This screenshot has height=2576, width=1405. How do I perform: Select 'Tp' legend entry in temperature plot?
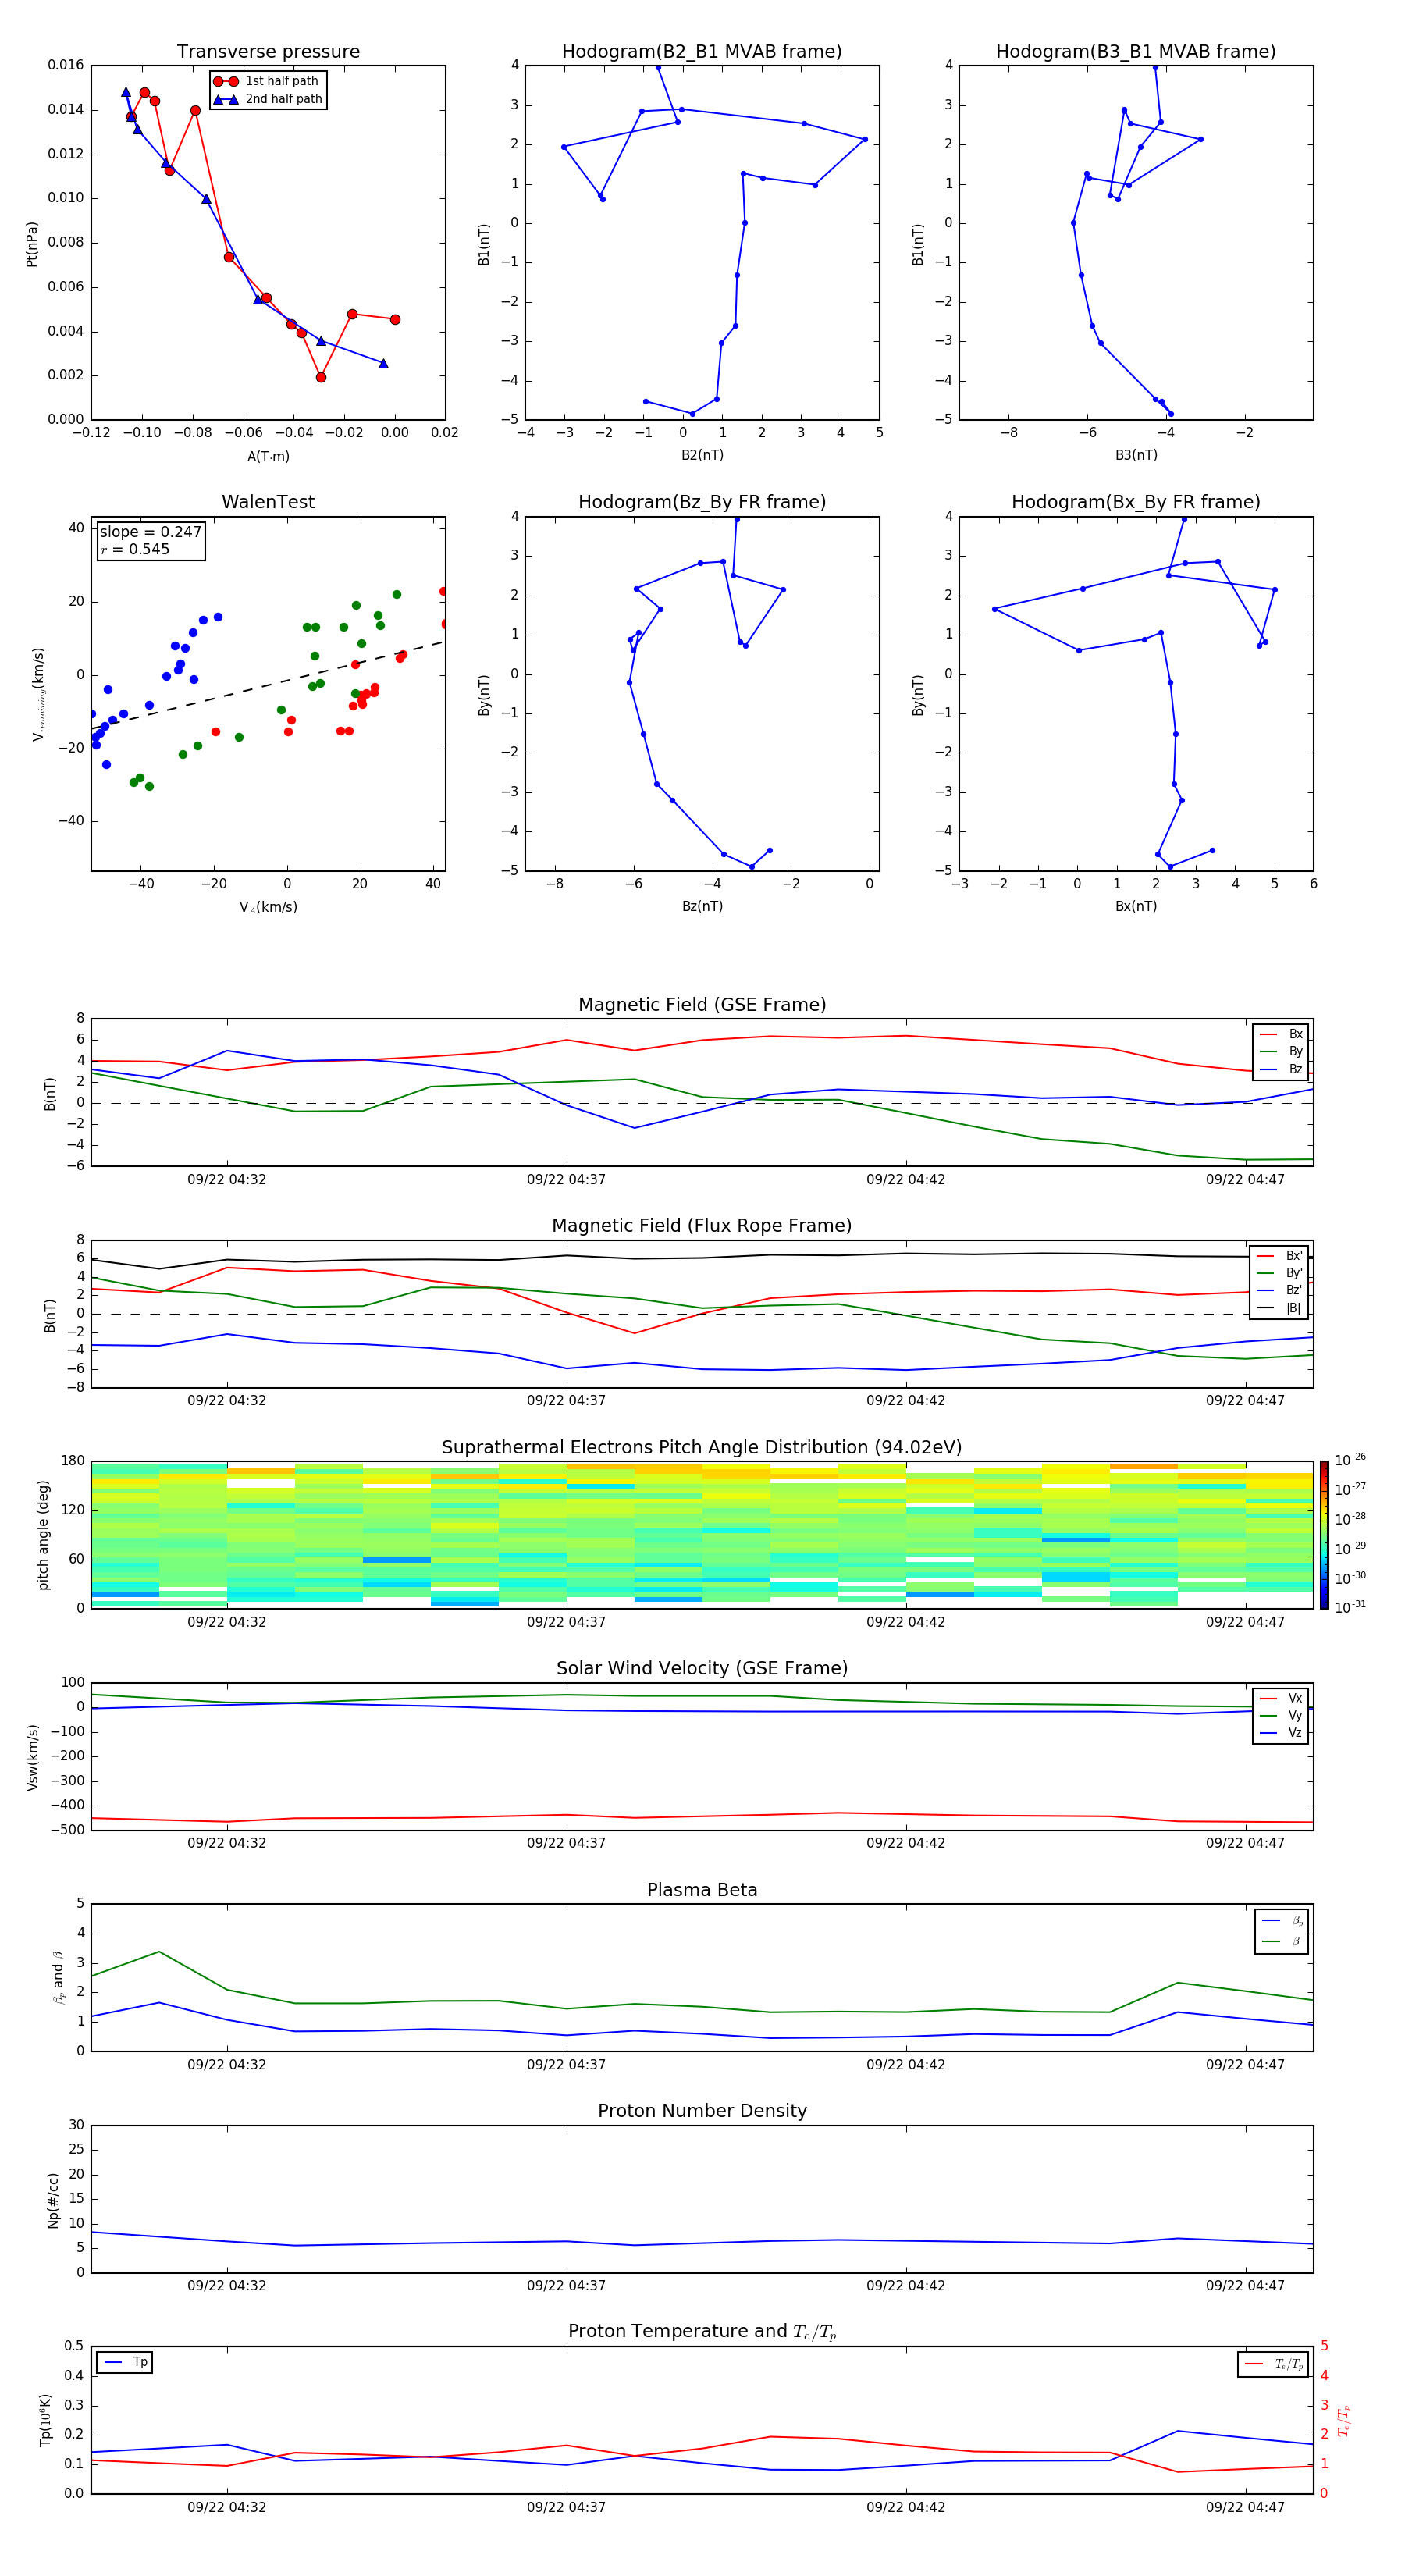pyautogui.click(x=125, y=2363)
